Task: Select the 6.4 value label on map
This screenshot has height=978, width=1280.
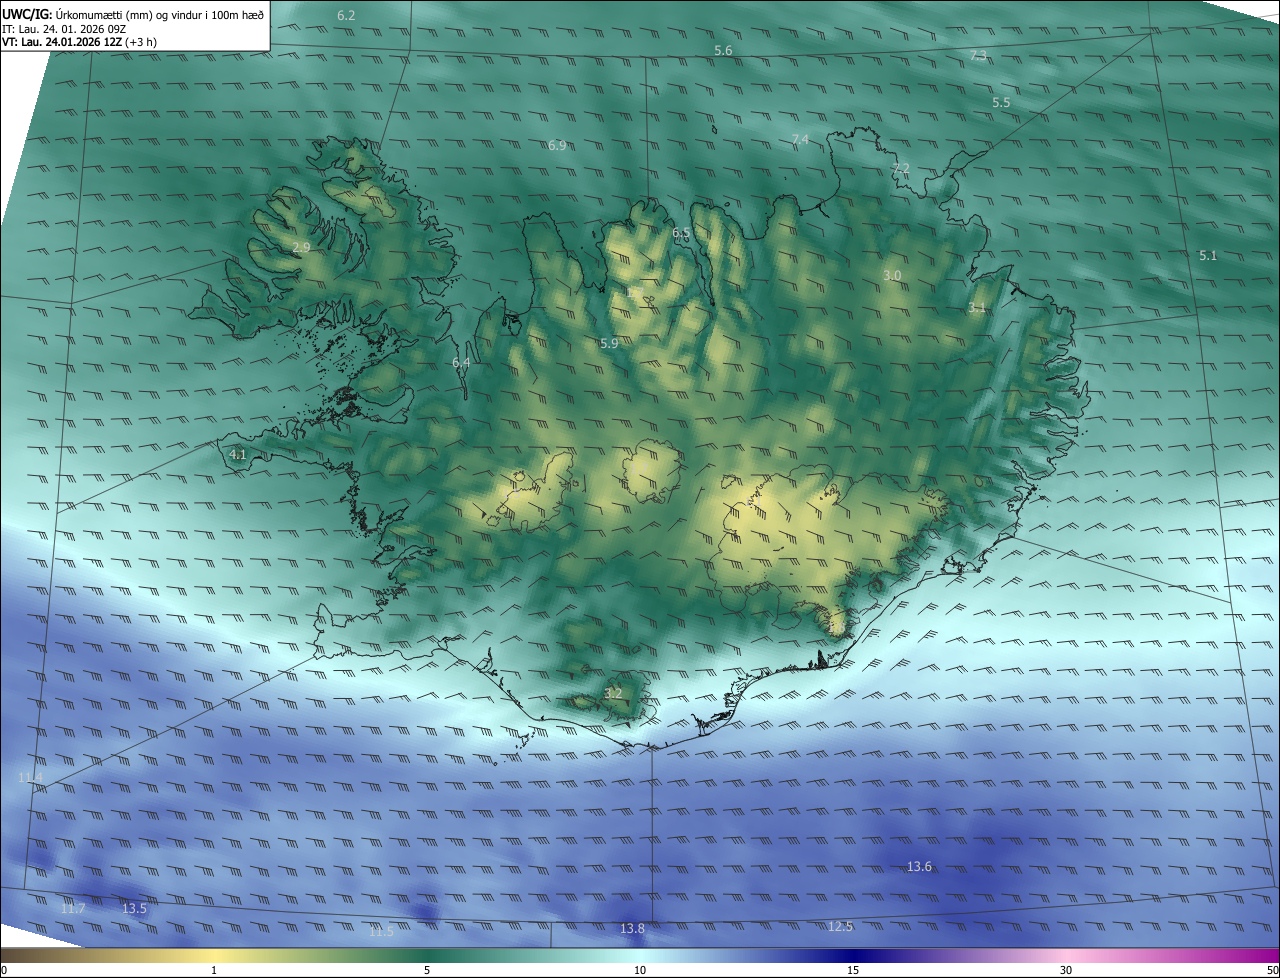Action: 461,362
